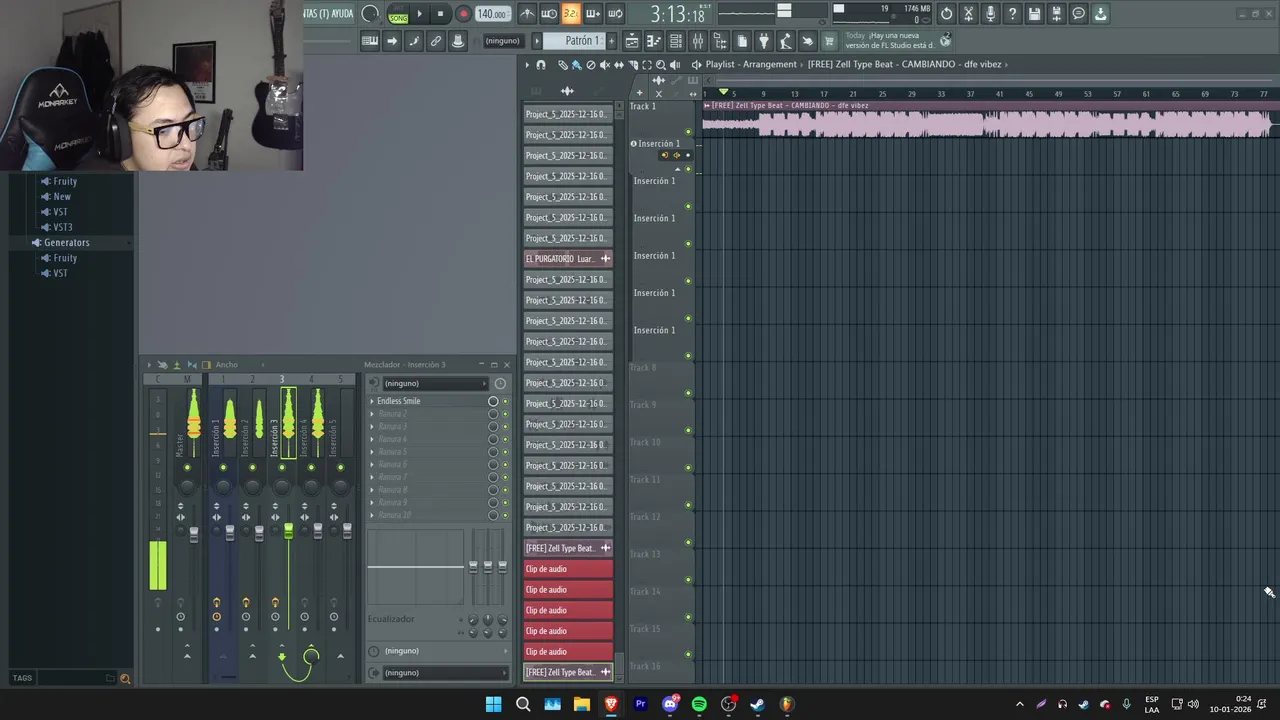Open the mixer options arrow menu
The width and height of the screenshot is (1280, 720).
(149, 365)
